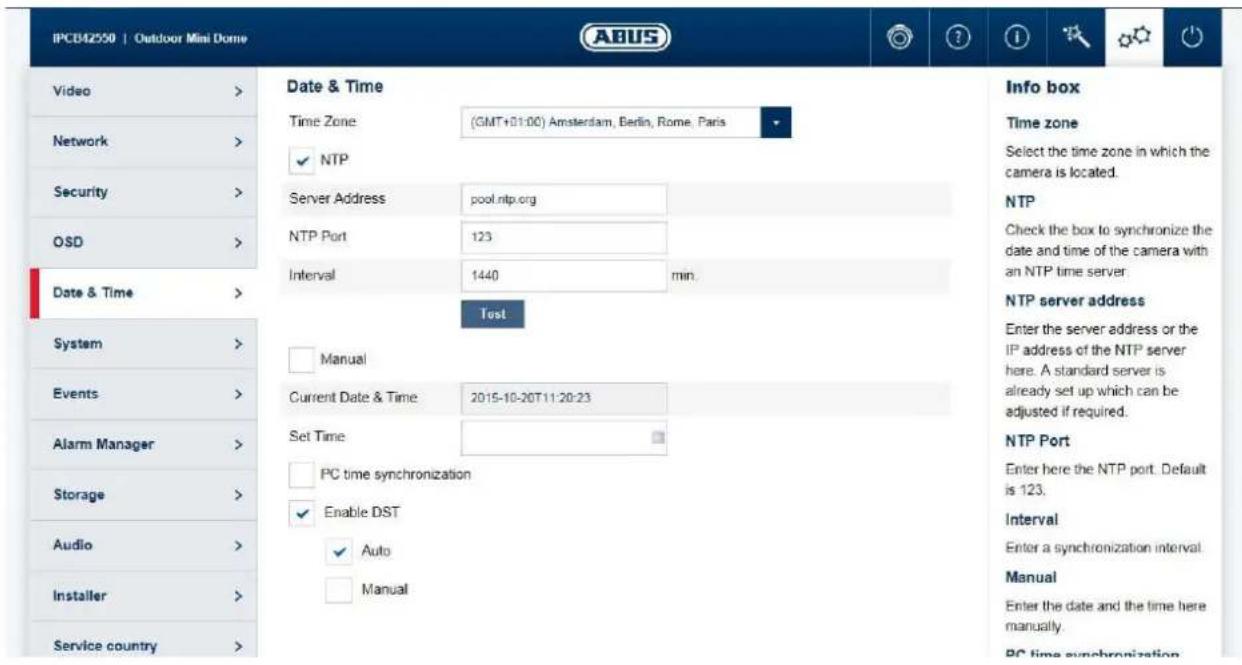Screen dimensions: 1242x665
Task: Click the power logout icon
Action: [x=1191, y=39]
